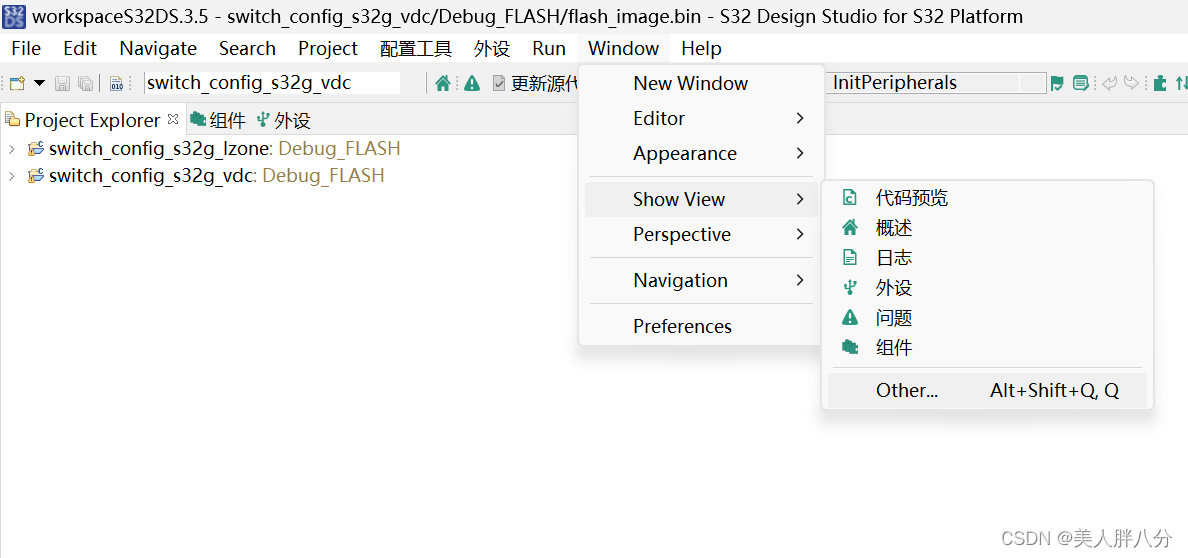The image size is (1188, 558).
Task: Click the binary 010 file toolbar icon
Action: [x=116, y=83]
